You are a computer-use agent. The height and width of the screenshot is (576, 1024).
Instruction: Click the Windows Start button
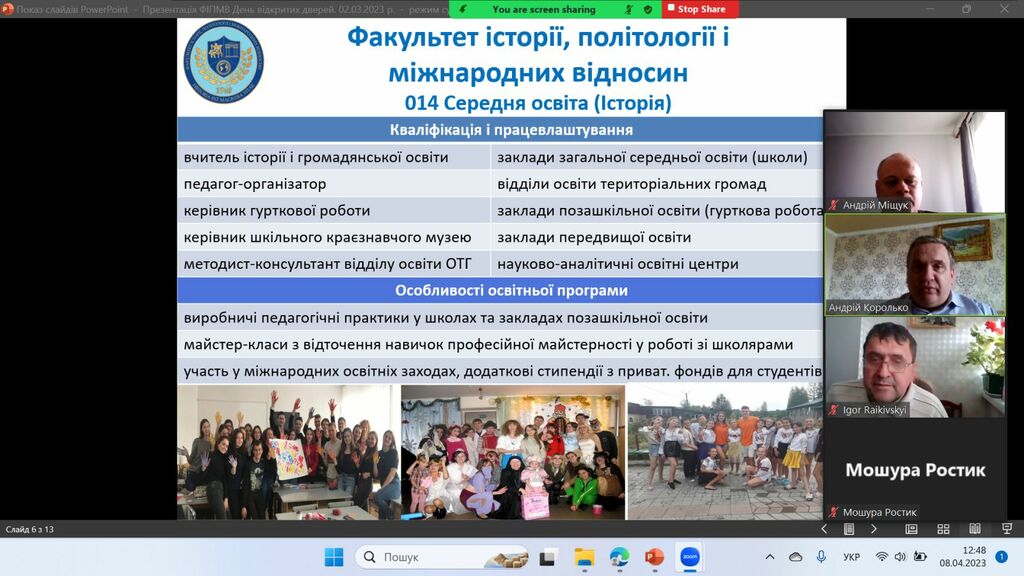334,557
